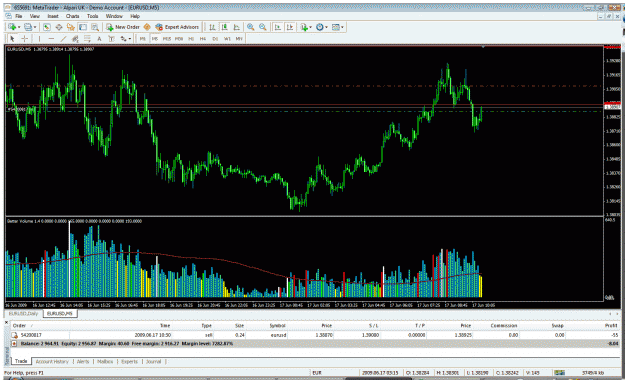Expand the Profiles dropdown arrow

click(35, 27)
